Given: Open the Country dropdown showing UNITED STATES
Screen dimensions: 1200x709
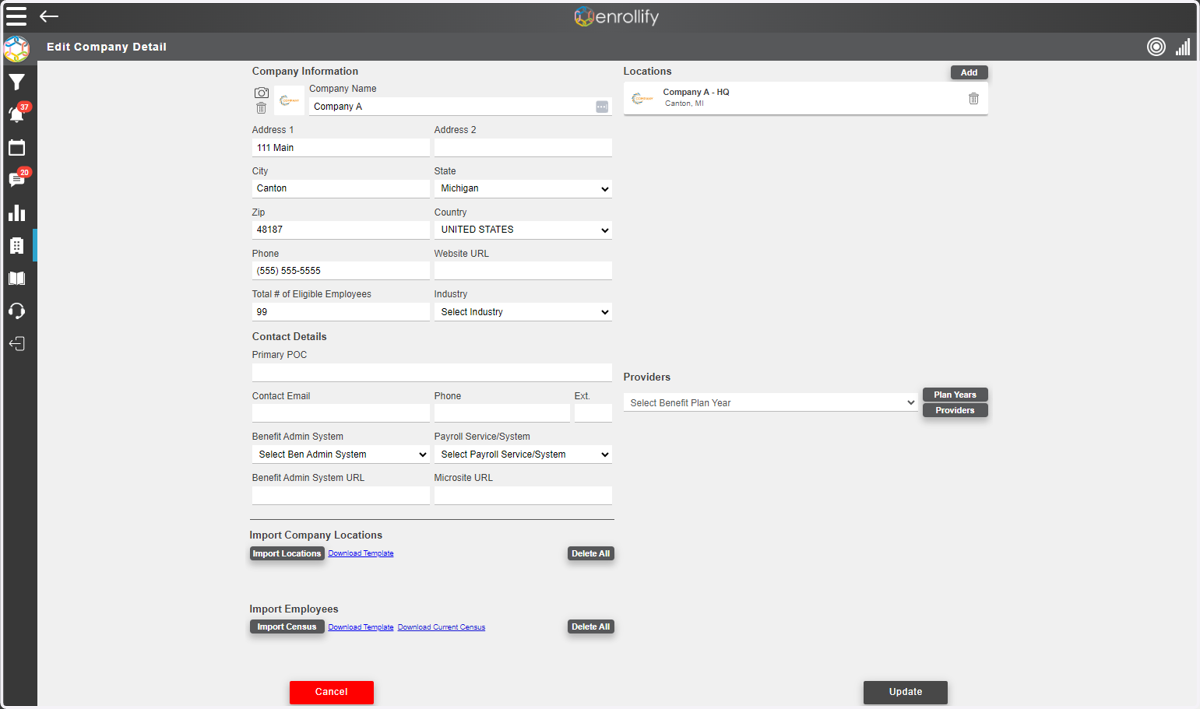Looking at the screenshot, I should point(523,229).
